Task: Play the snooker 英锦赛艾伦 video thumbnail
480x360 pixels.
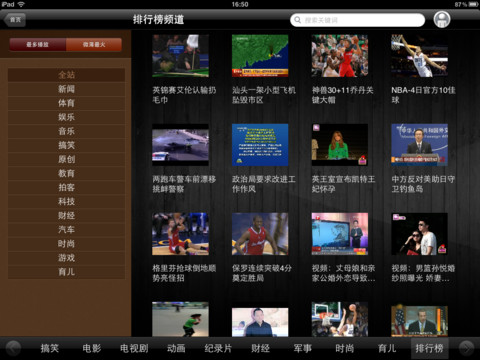Action: click(180, 56)
